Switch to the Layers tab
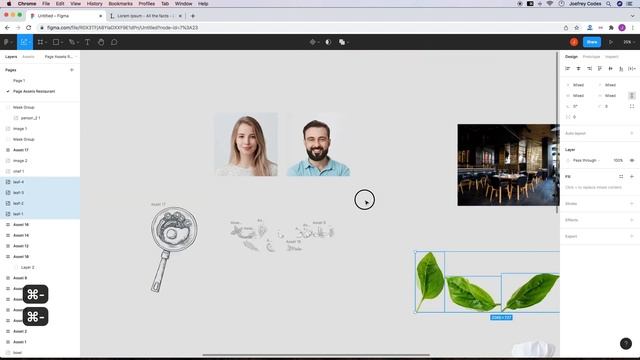 (11, 57)
